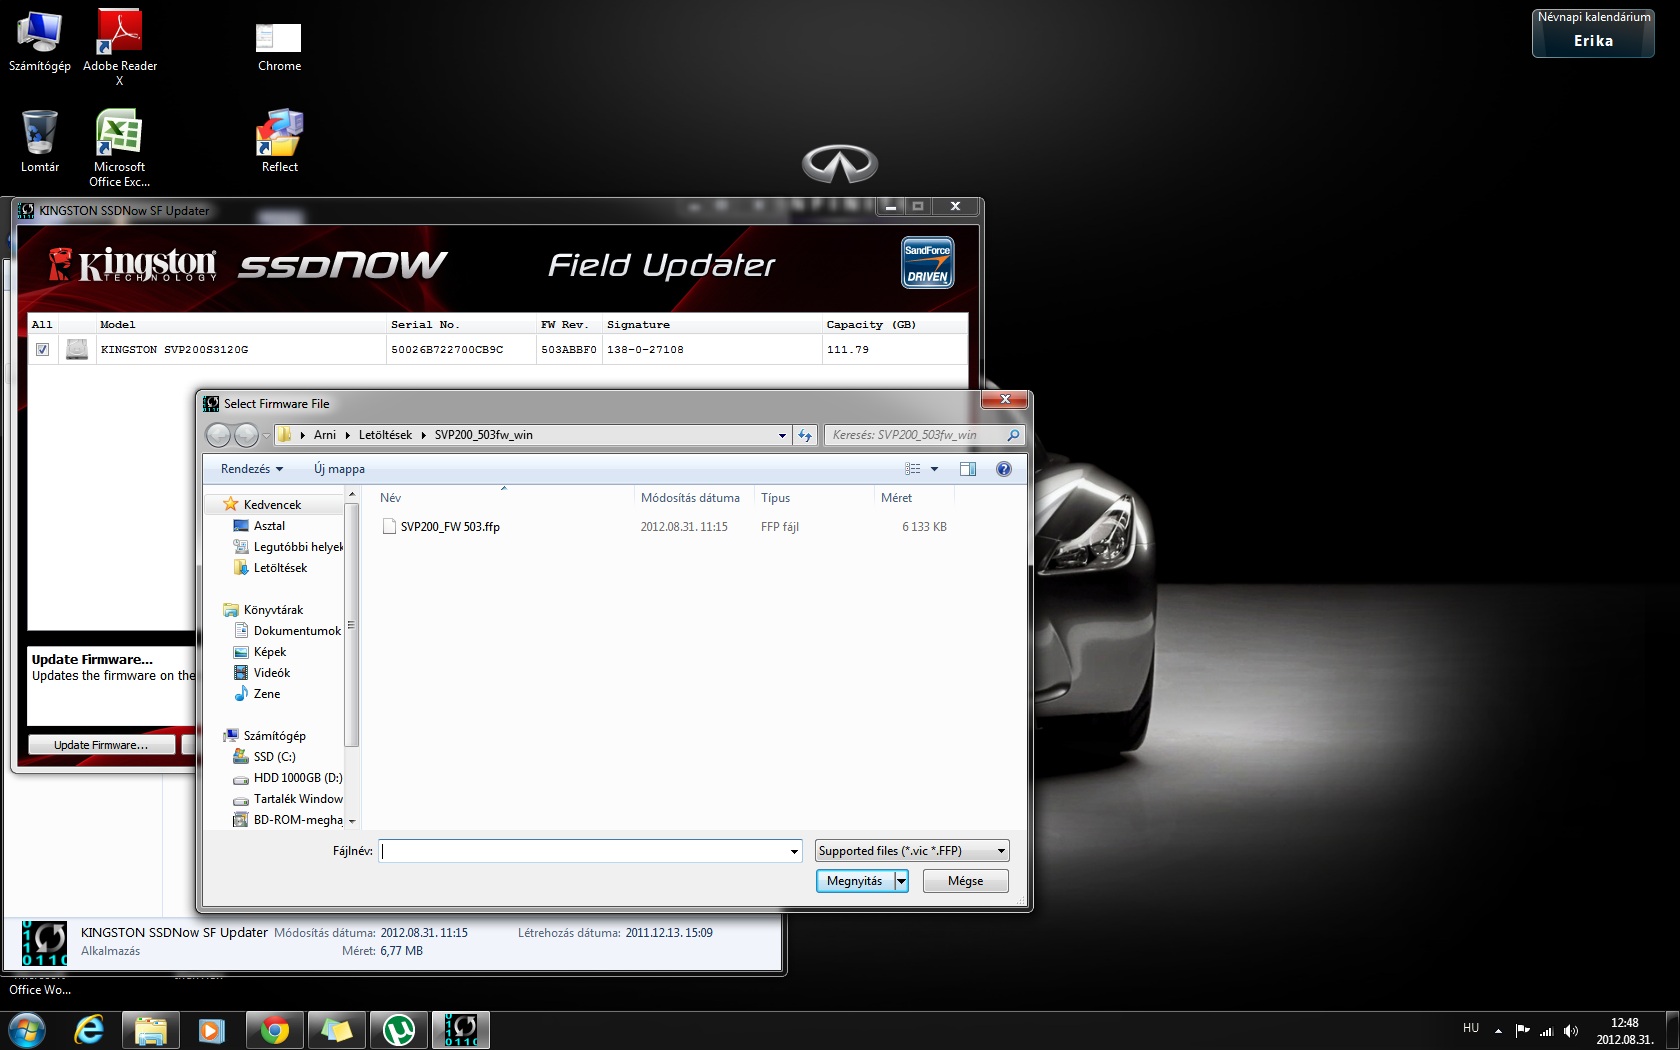The image size is (1680, 1050).
Task: Open Asztal in the navigation tree
Action: click(x=269, y=526)
